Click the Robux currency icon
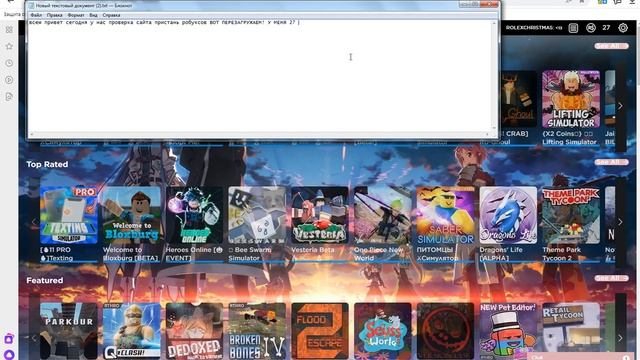The image size is (640, 360). click(x=591, y=28)
